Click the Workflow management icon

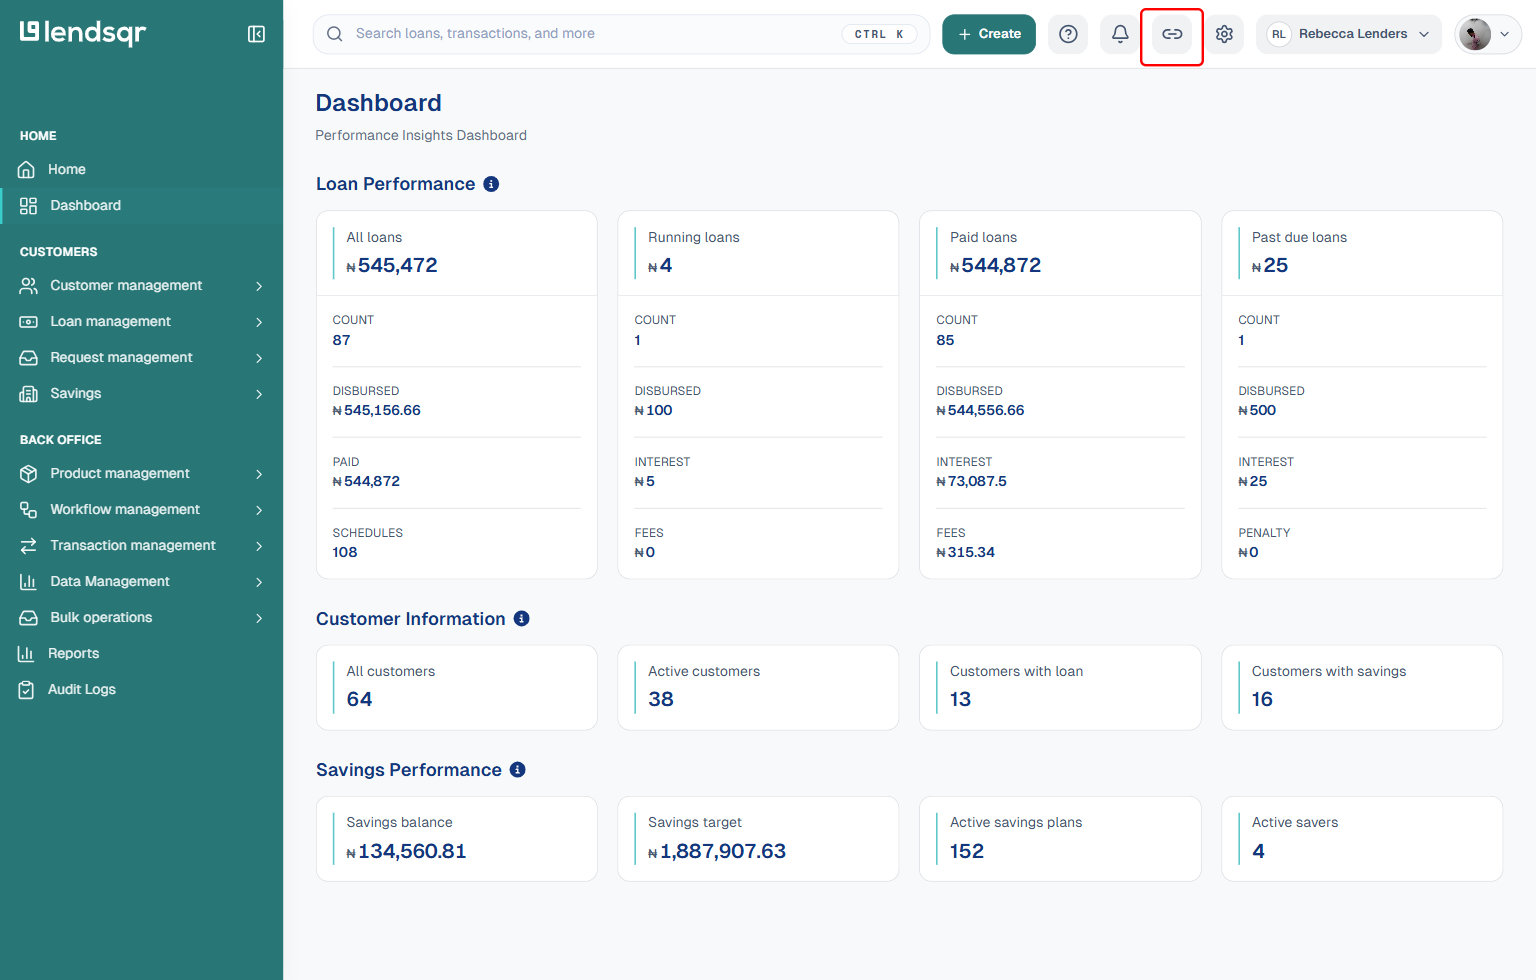click(28, 510)
